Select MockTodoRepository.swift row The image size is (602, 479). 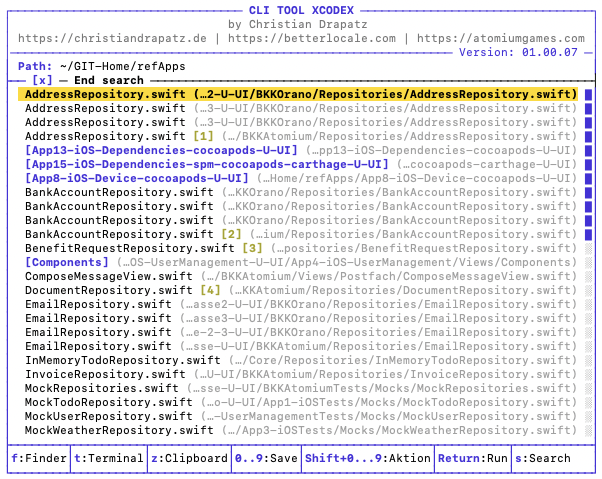301,402
